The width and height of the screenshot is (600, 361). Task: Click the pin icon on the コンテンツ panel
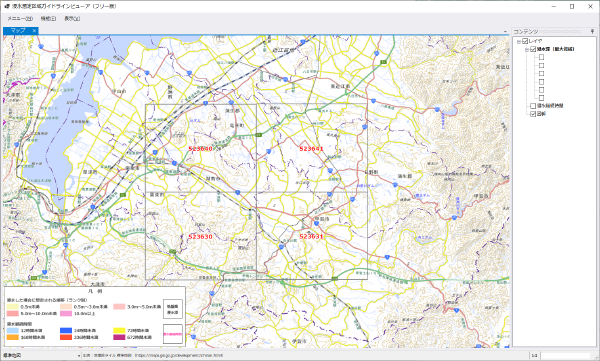click(x=592, y=31)
